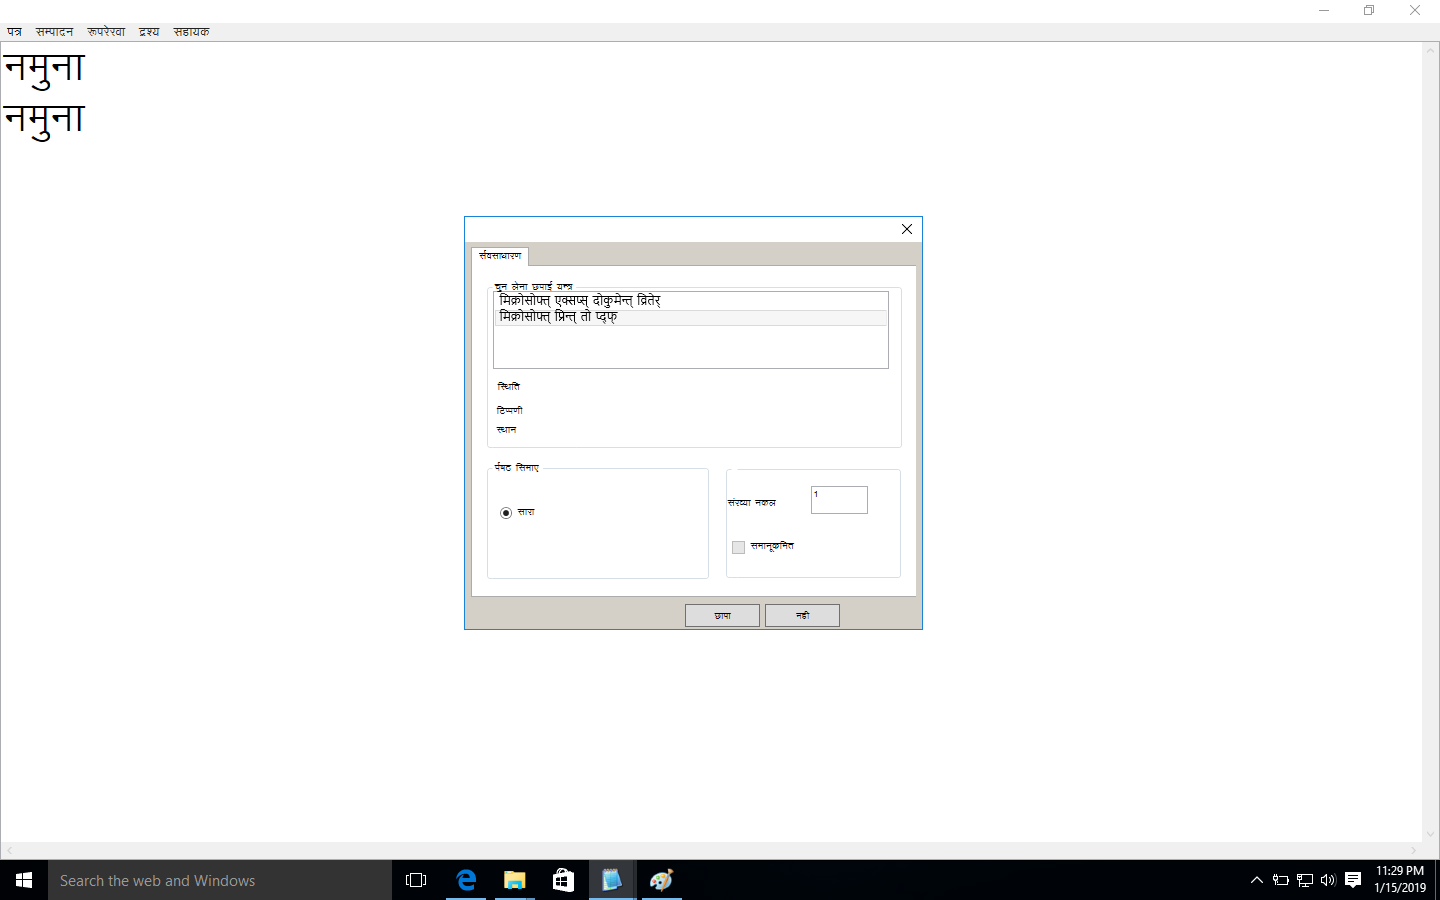Click the छापा print button
1440x900 pixels.
point(722,615)
